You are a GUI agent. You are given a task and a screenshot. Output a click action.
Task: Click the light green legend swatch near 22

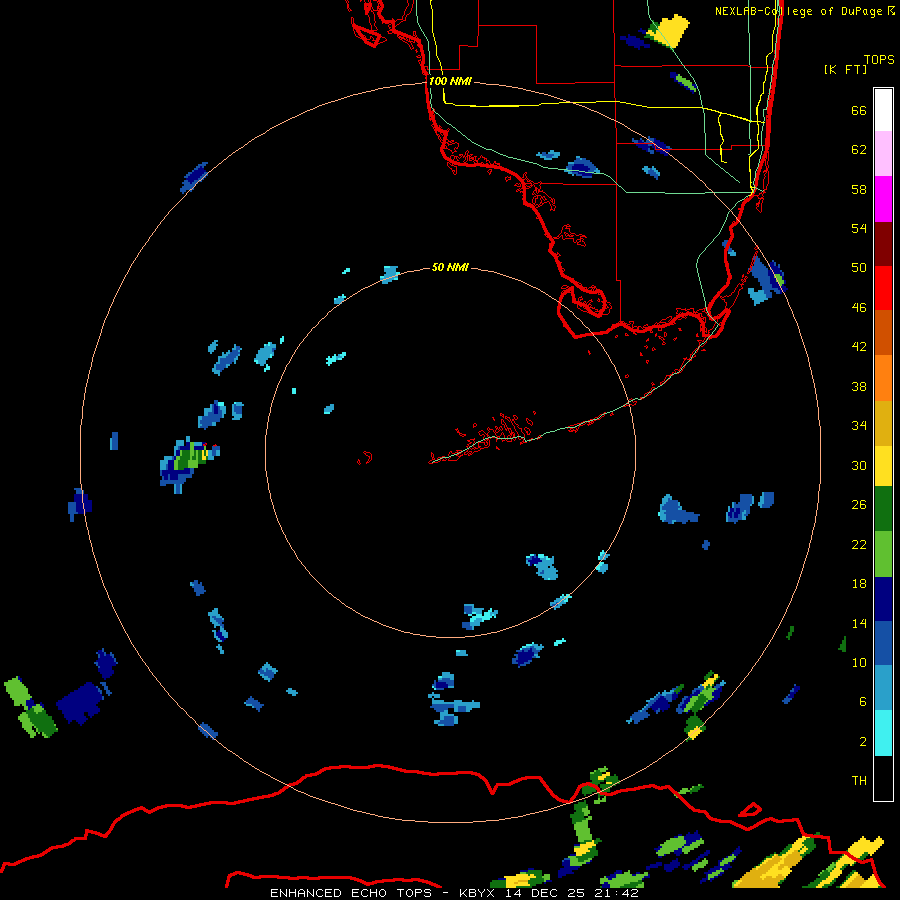883,554
